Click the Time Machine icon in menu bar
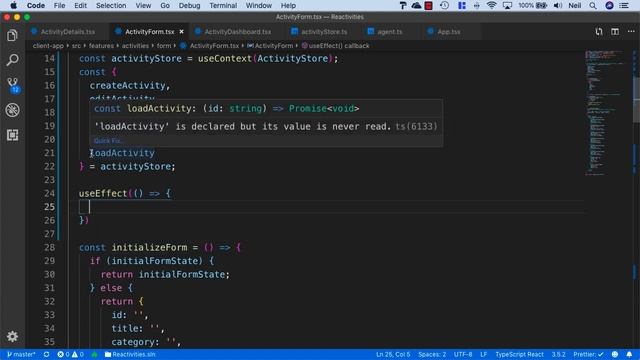 click(444, 5)
